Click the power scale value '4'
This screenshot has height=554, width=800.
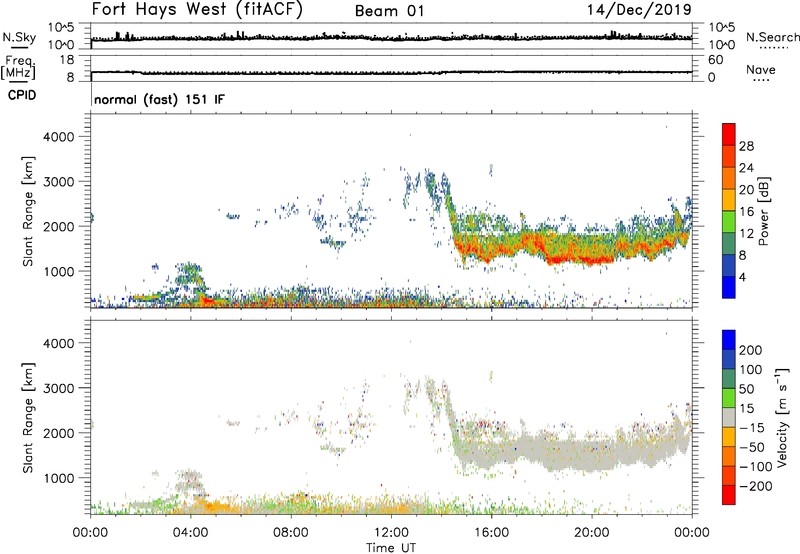coord(743,277)
